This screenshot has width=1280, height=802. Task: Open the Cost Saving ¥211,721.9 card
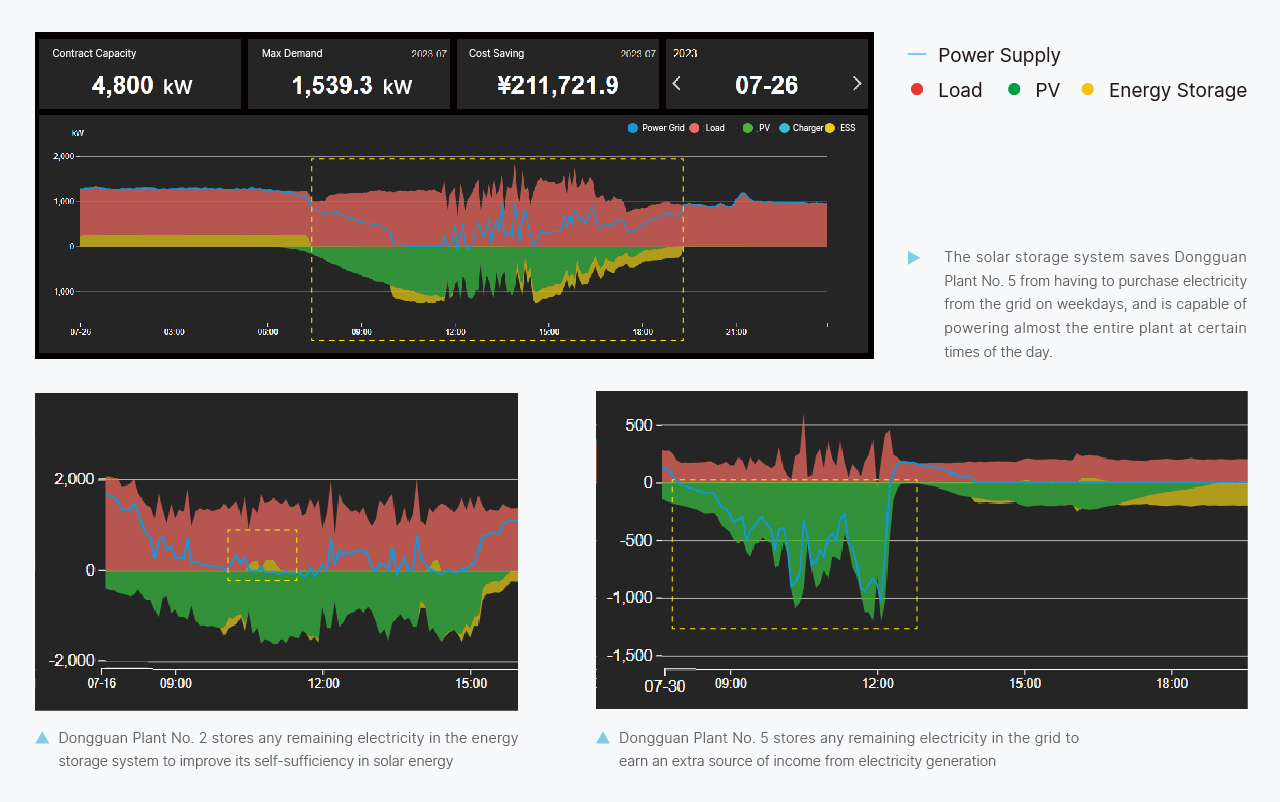coord(558,74)
